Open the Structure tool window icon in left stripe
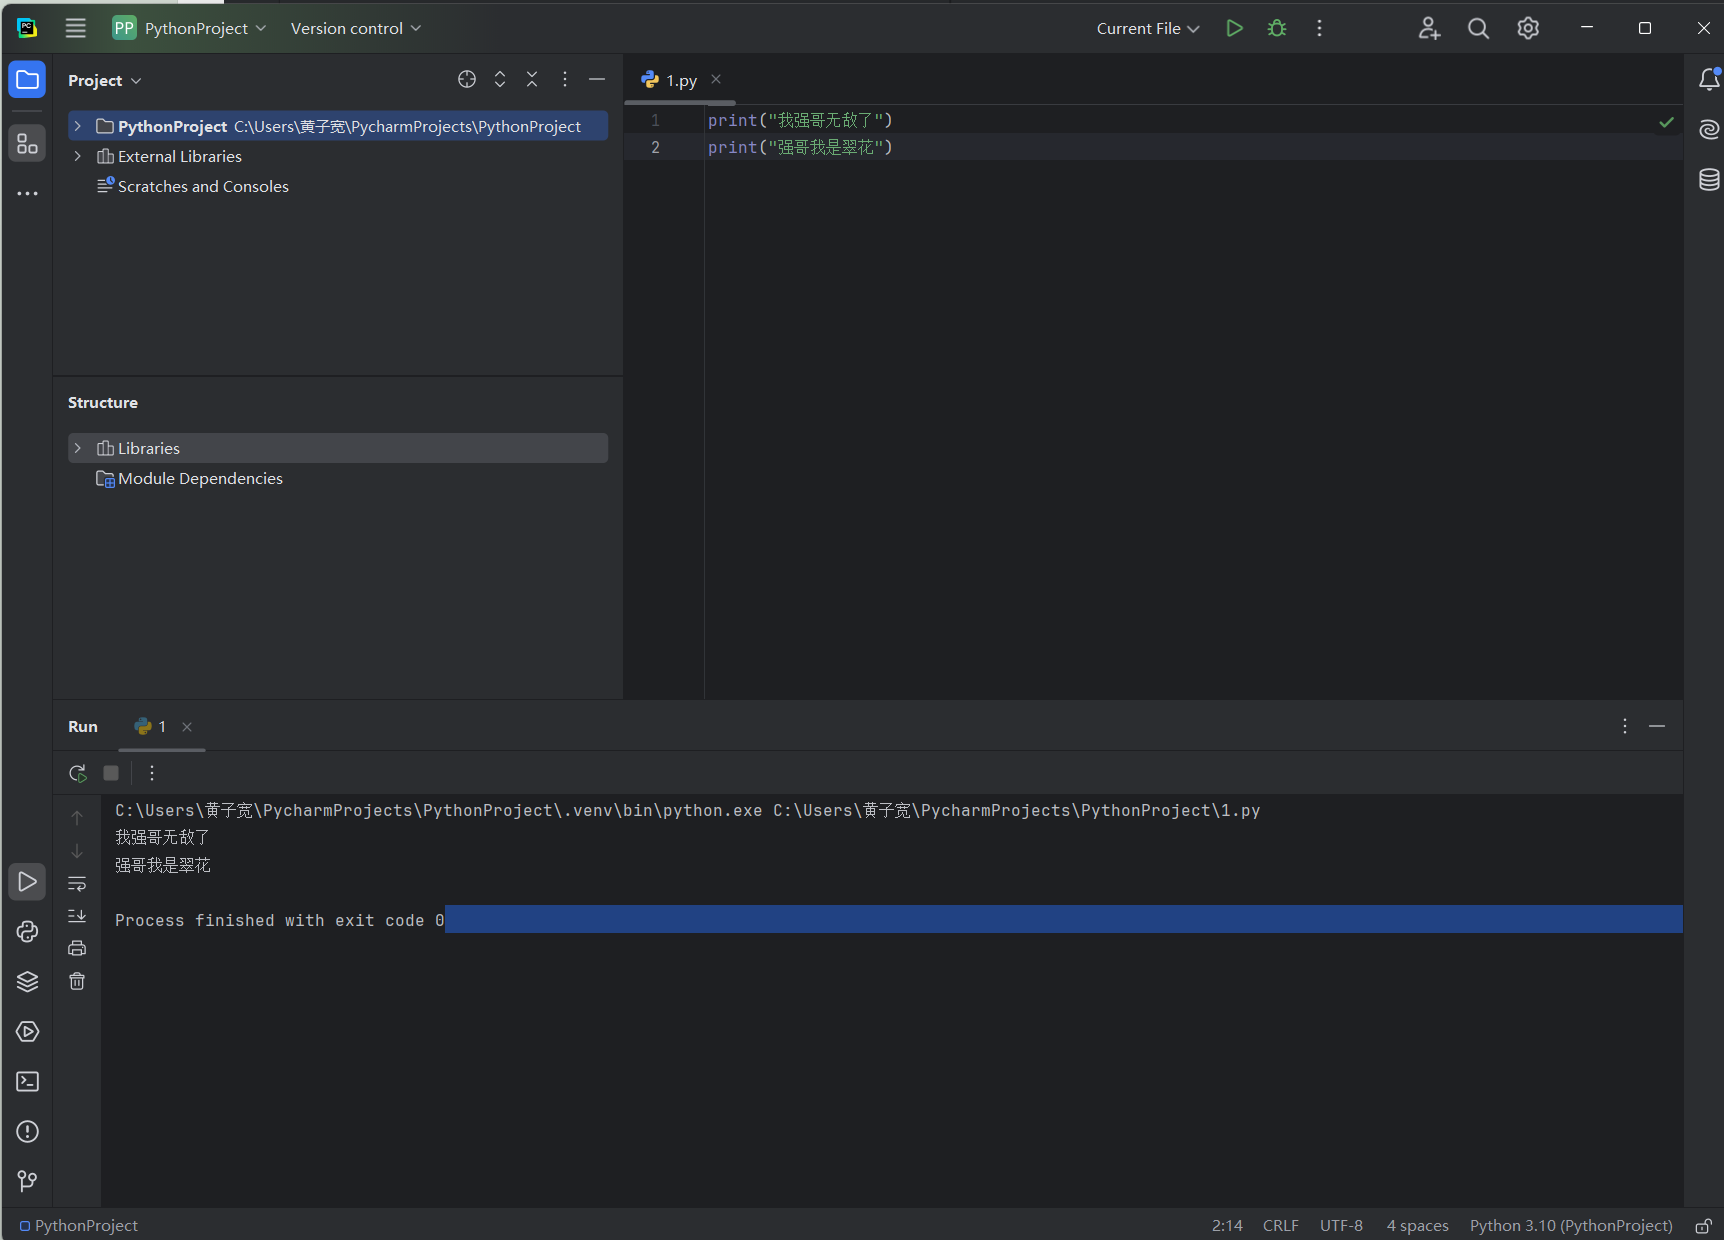1724x1240 pixels. [27, 143]
